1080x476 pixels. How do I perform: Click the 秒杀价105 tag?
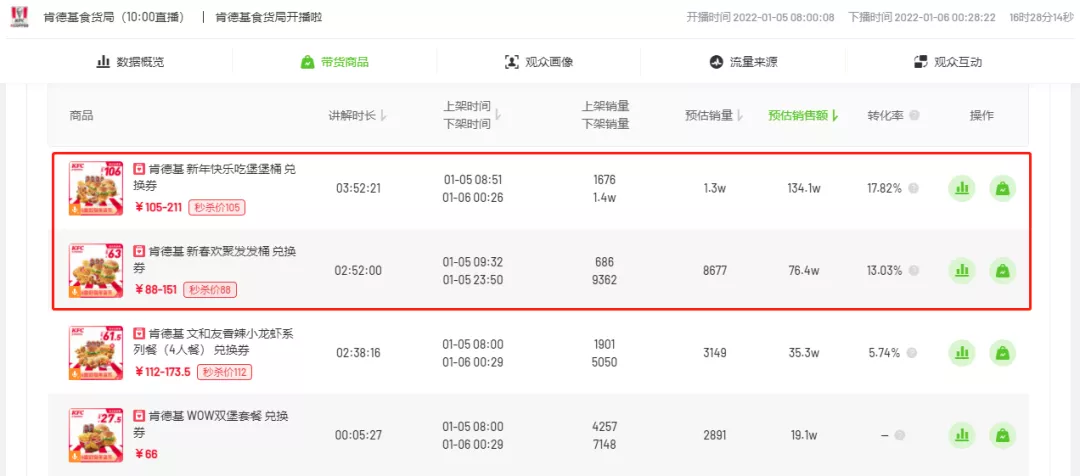(217, 208)
